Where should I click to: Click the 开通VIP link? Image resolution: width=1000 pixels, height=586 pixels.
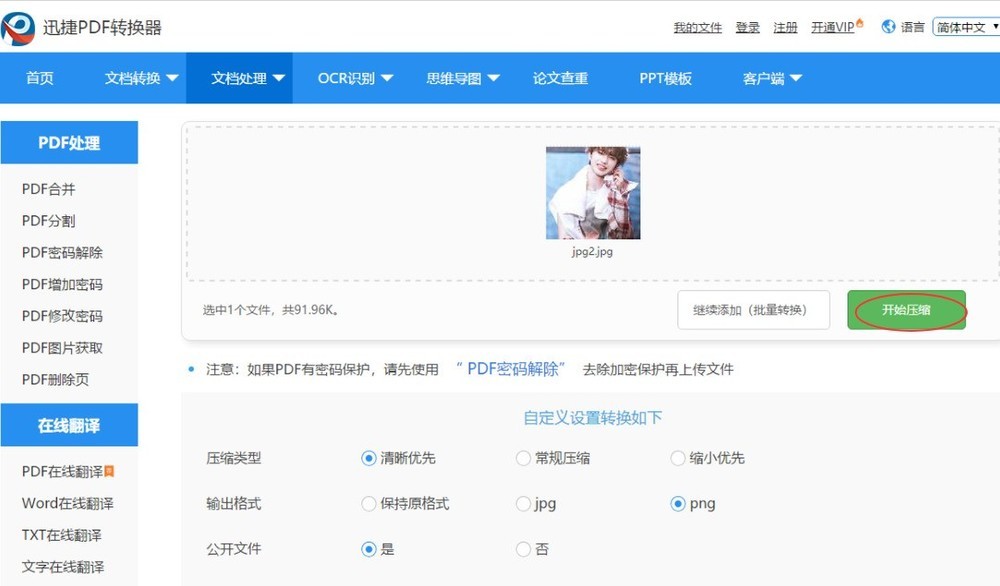832,27
